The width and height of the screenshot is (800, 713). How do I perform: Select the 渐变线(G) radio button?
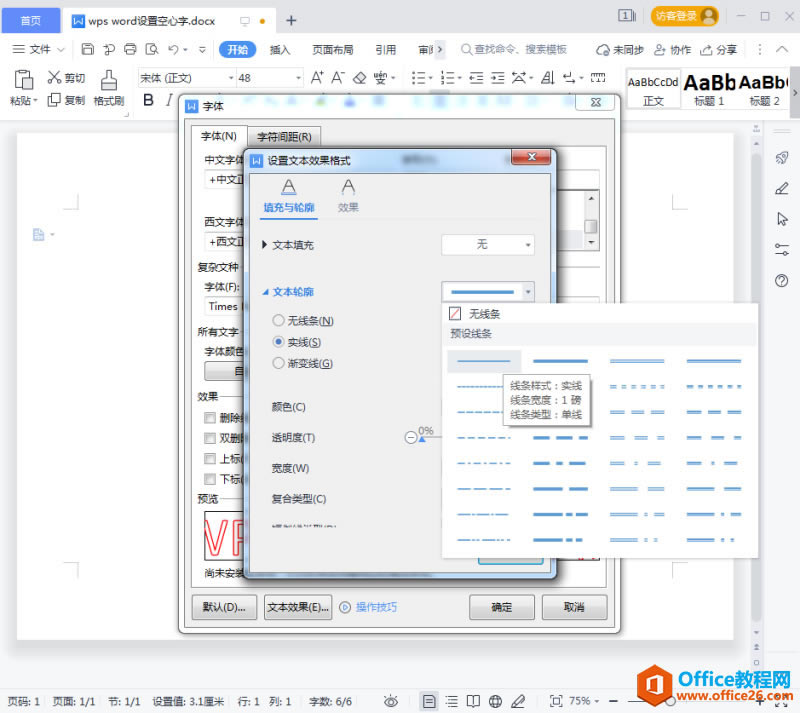pyautogui.click(x=278, y=363)
